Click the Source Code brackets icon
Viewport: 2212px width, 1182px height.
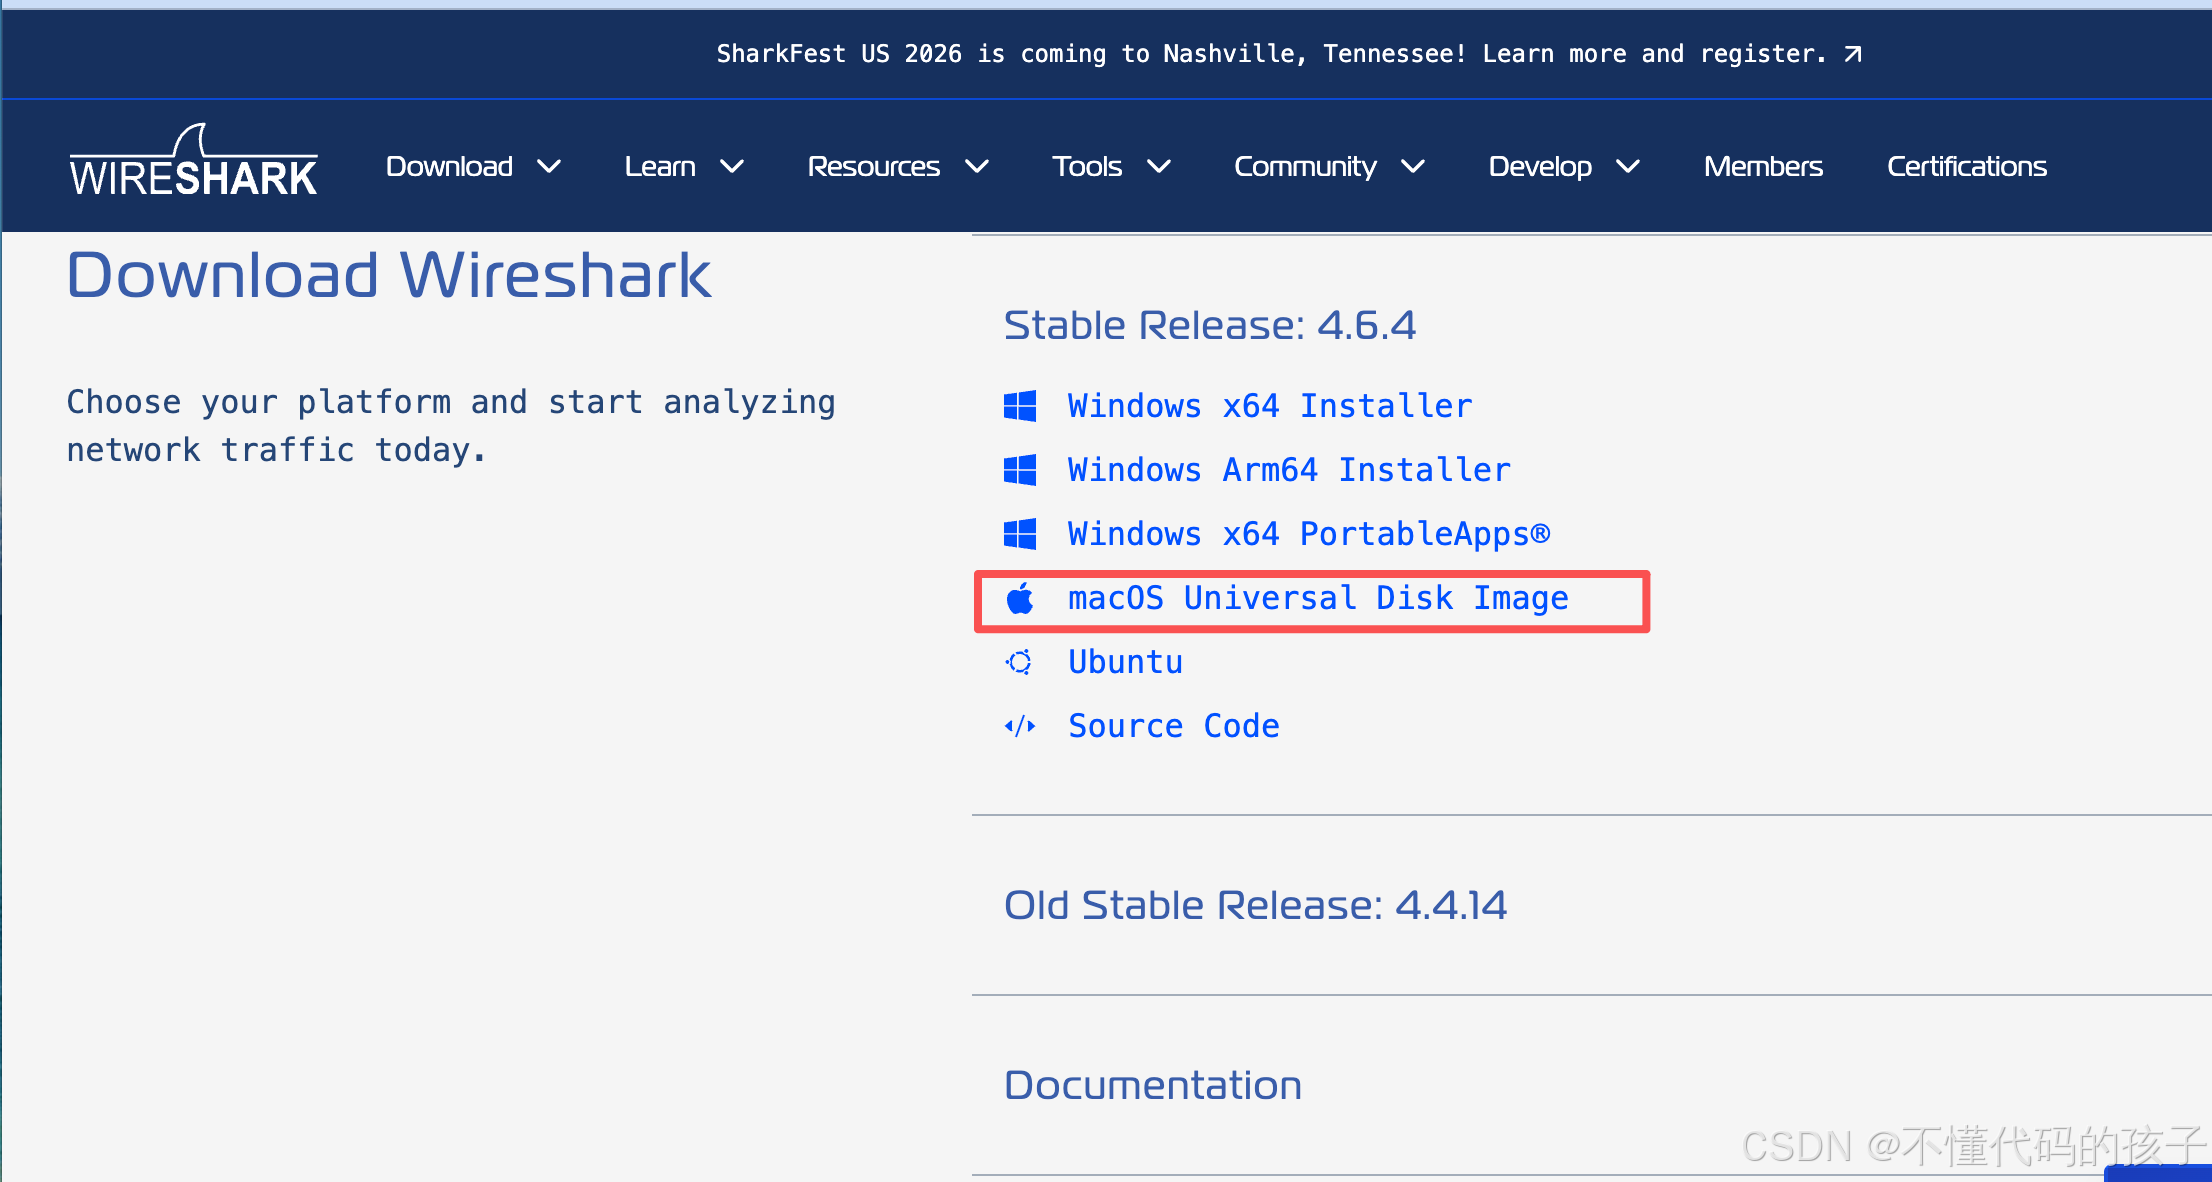[x=1020, y=726]
